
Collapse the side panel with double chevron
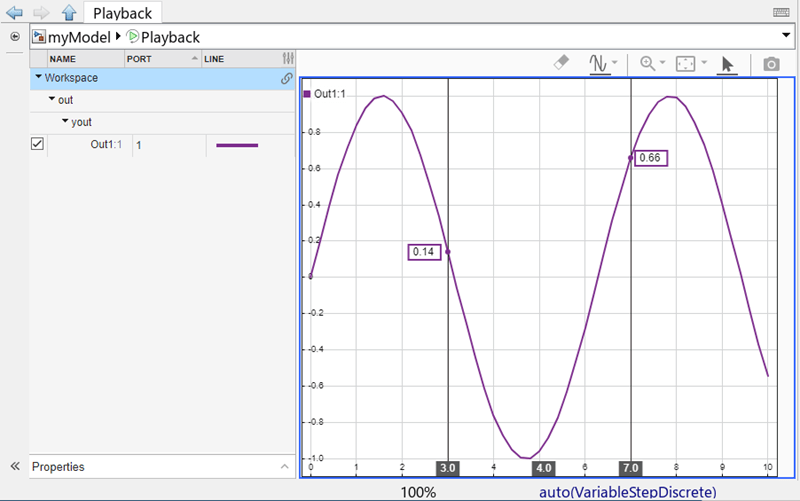click(15, 466)
